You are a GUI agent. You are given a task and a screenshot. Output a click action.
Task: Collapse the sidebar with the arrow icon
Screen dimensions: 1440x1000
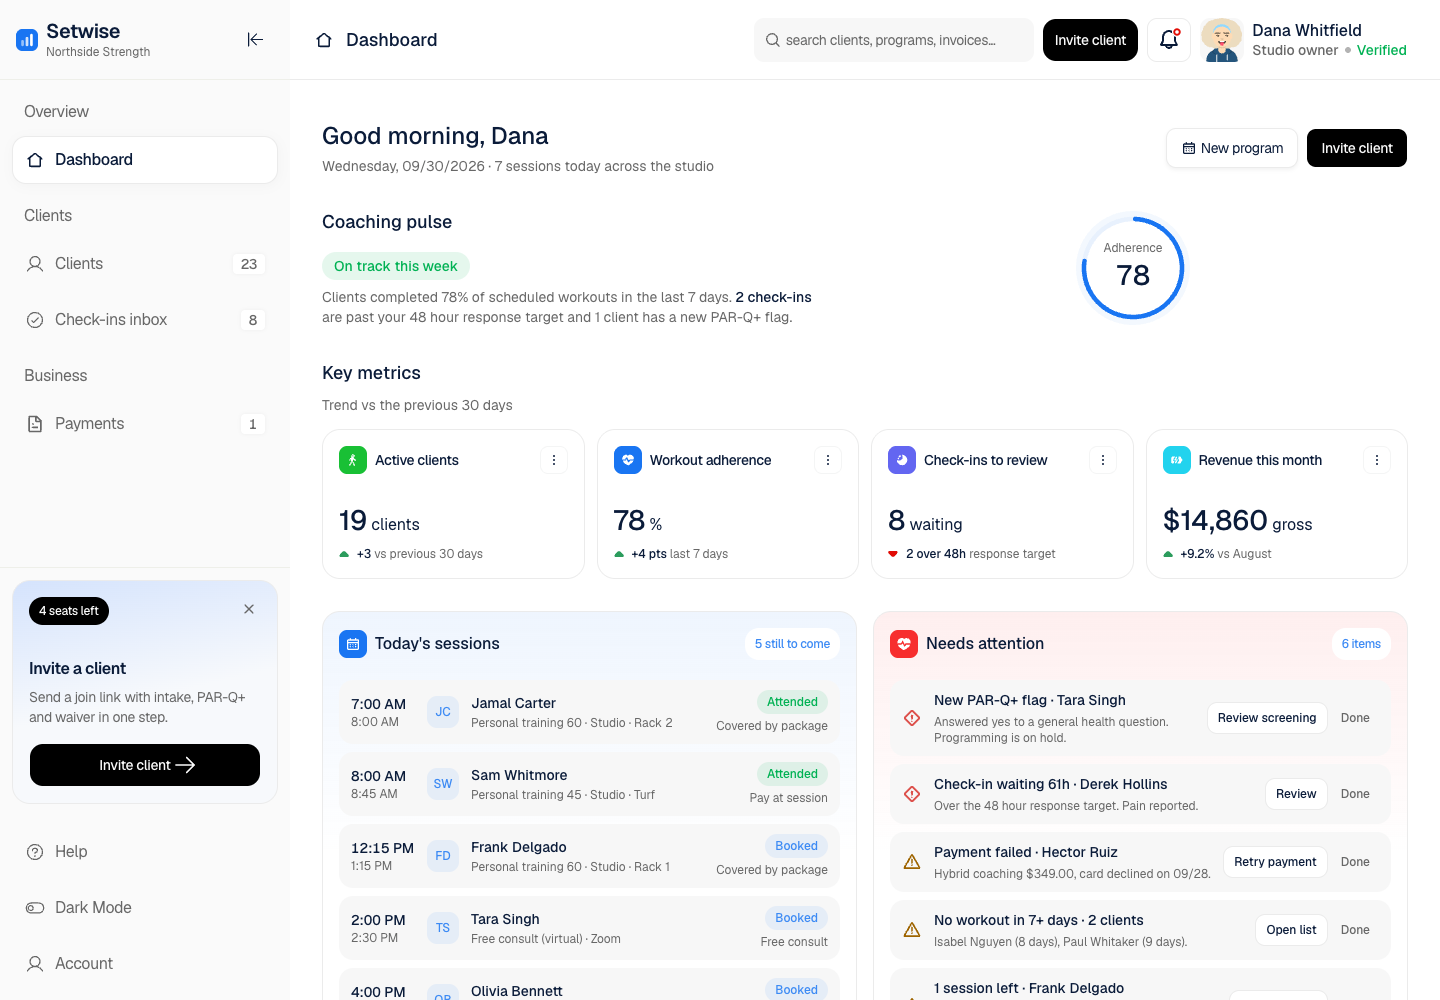click(x=255, y=40)
